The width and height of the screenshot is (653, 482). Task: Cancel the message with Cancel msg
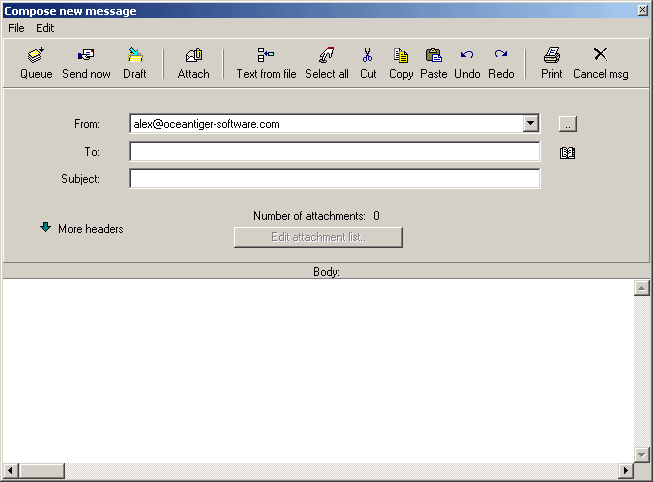click(600, 63)
